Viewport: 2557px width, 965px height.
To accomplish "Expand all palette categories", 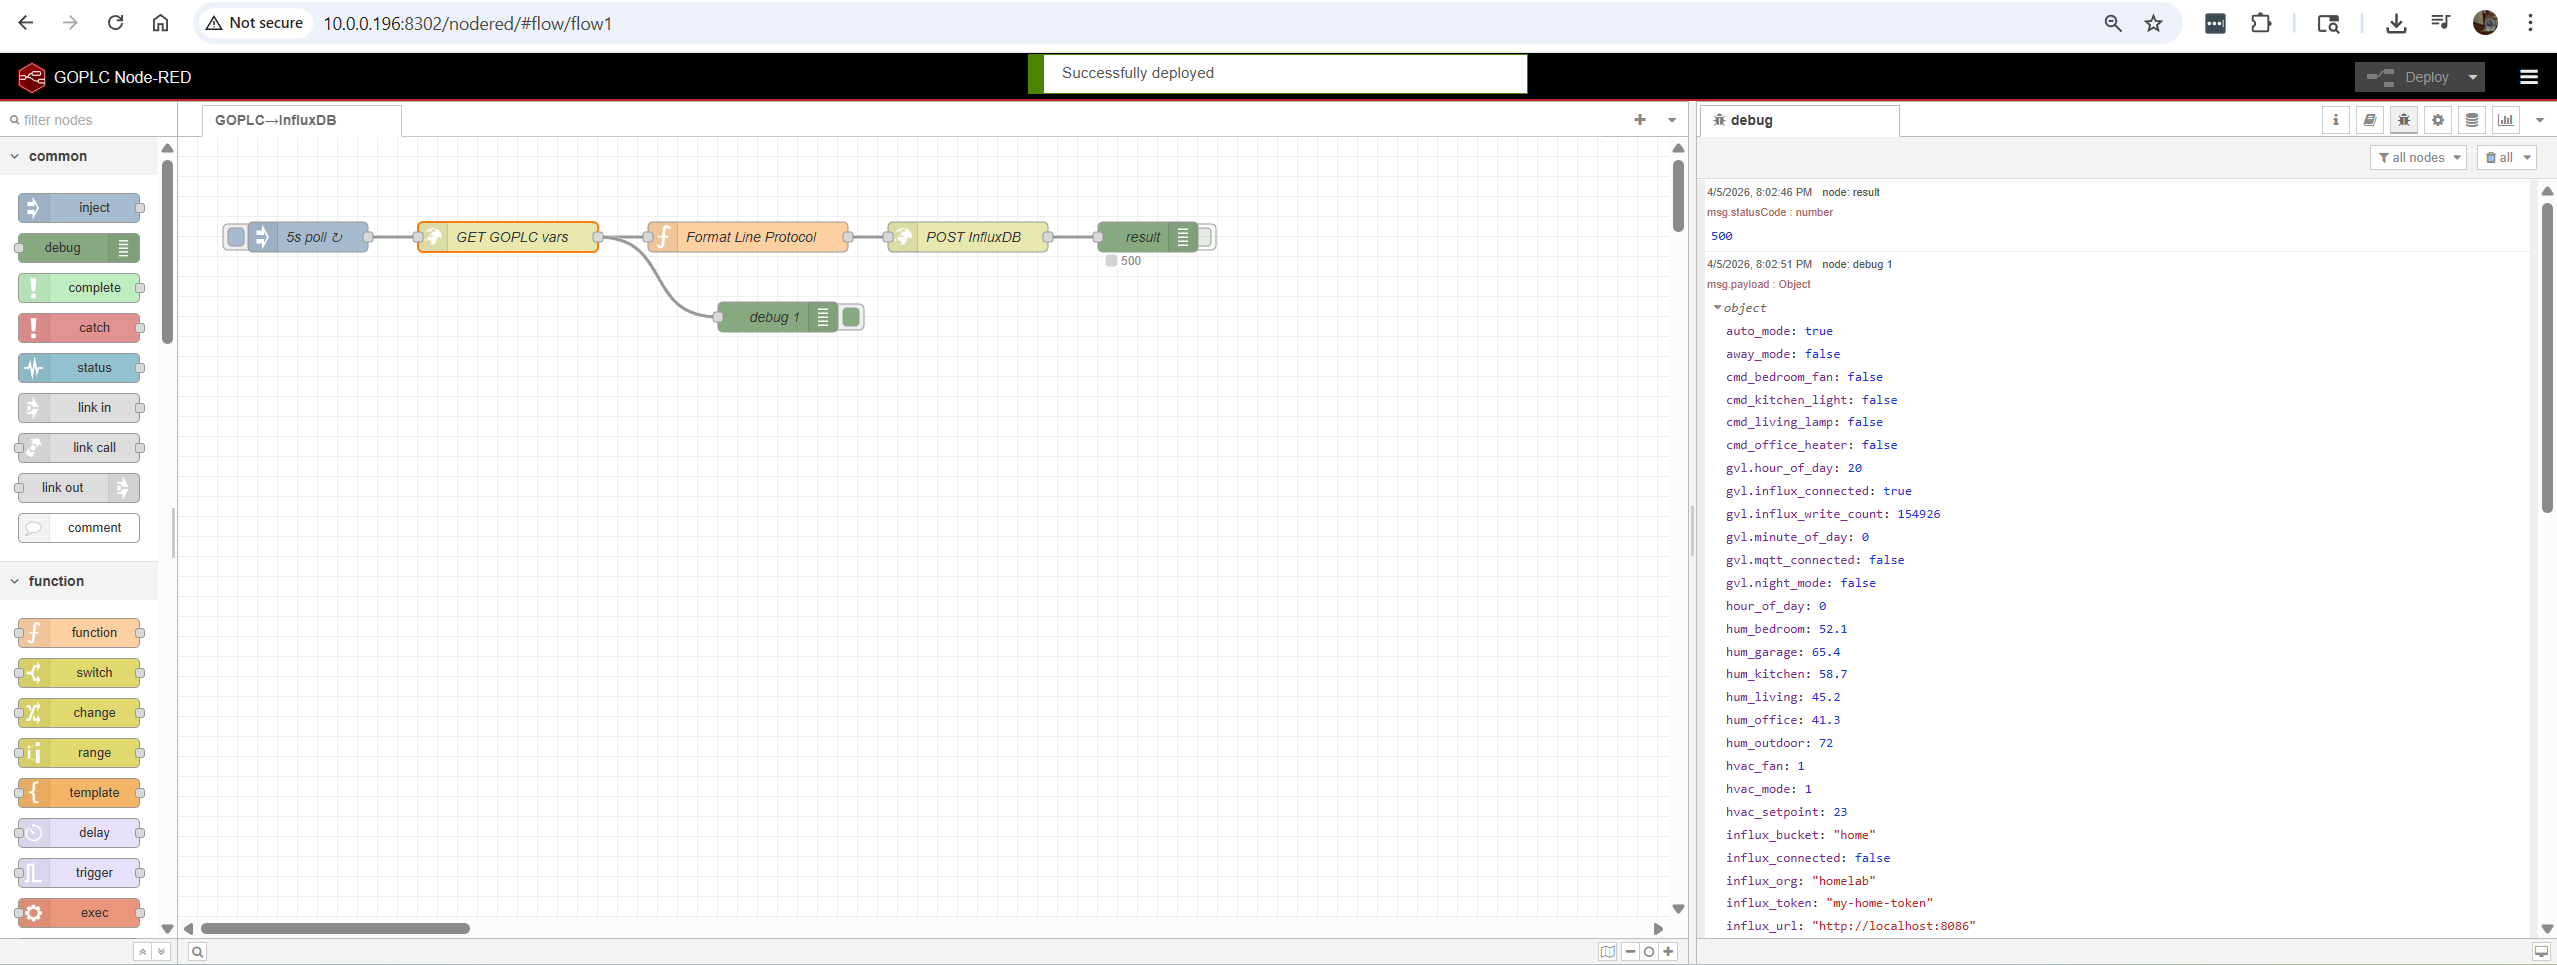I will 161,952.
